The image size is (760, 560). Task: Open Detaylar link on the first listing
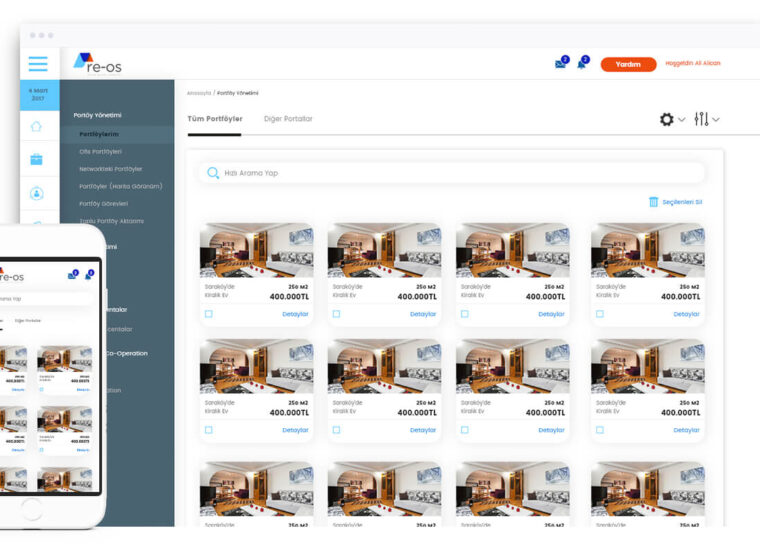tap(295, 314)
